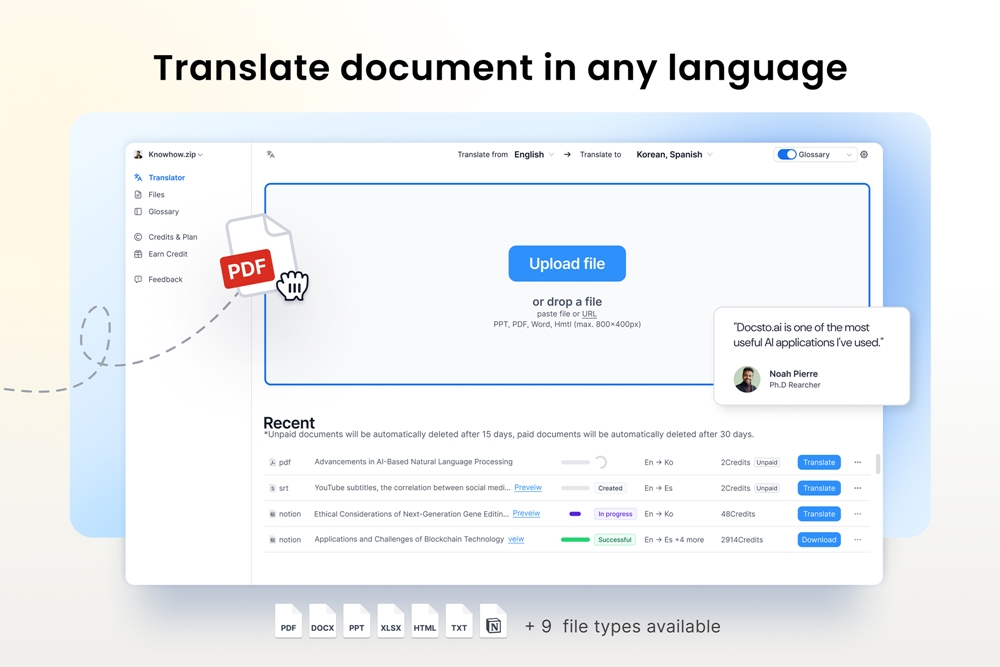
Task: Click the PDF file-type icon in the first Recent row
Action: (272, 463)
